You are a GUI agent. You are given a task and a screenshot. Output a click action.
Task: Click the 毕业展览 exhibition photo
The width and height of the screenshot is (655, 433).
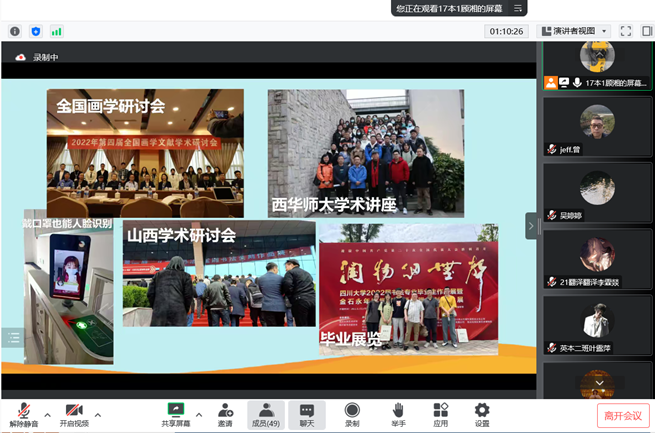pos(409,289)
